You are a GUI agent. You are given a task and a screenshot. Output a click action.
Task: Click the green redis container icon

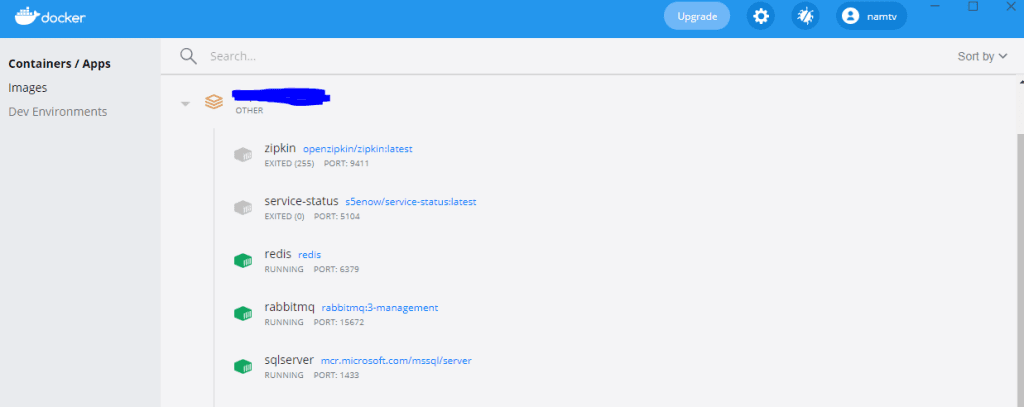[243, 261]
